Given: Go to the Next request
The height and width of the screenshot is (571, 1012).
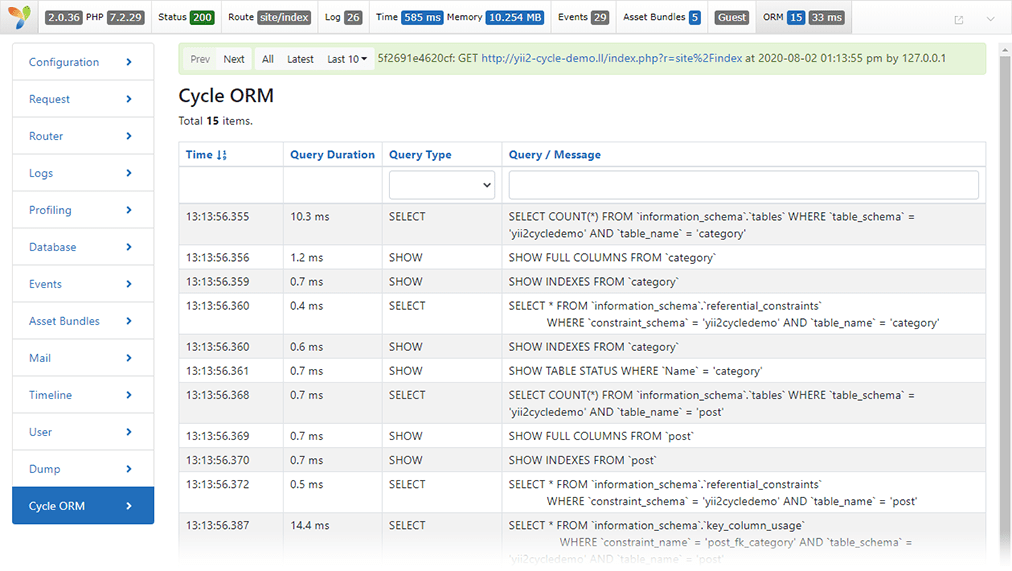Looking at the screenshot, I should (234, 59).
